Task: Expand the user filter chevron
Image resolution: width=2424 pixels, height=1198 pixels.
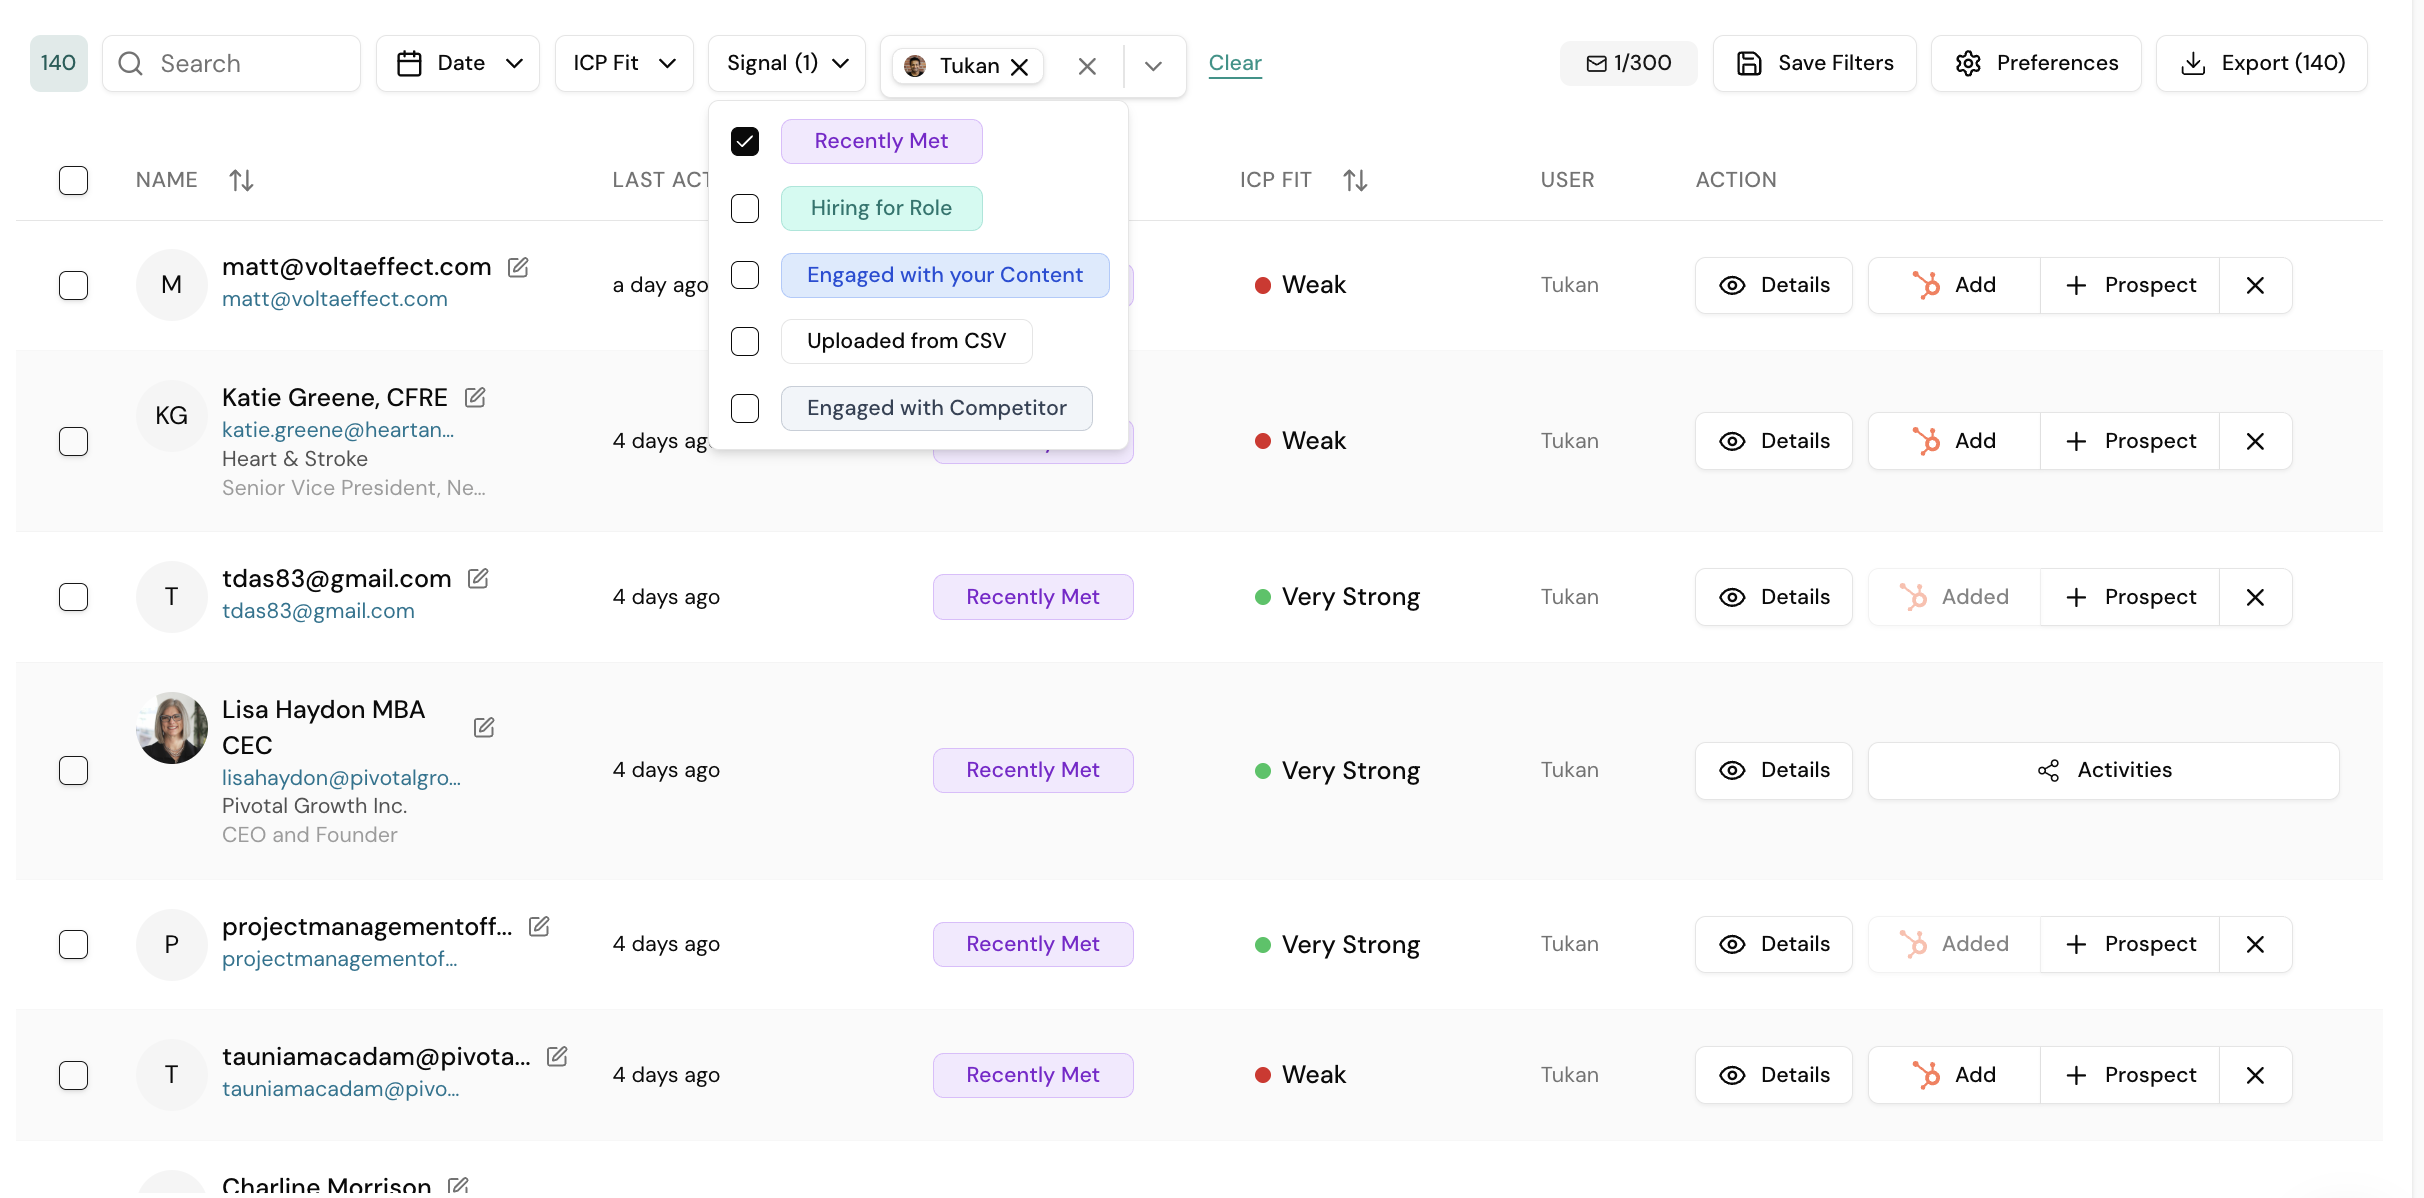Action: click(x=1153, y=66)
